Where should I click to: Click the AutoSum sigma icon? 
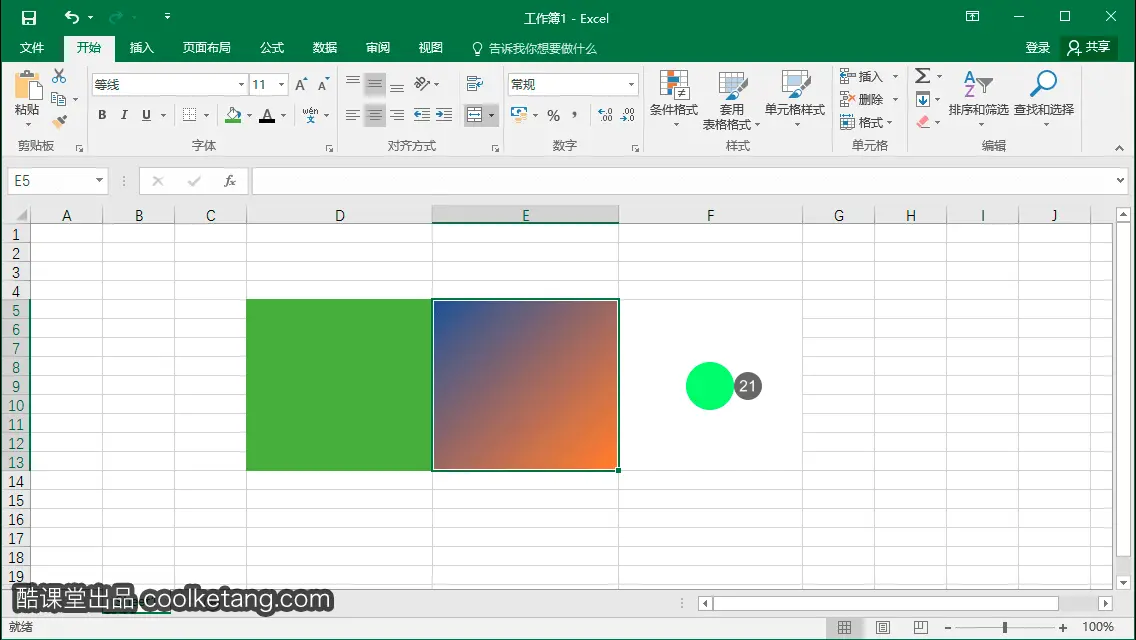pyautogui.click(x=922, y=76)
